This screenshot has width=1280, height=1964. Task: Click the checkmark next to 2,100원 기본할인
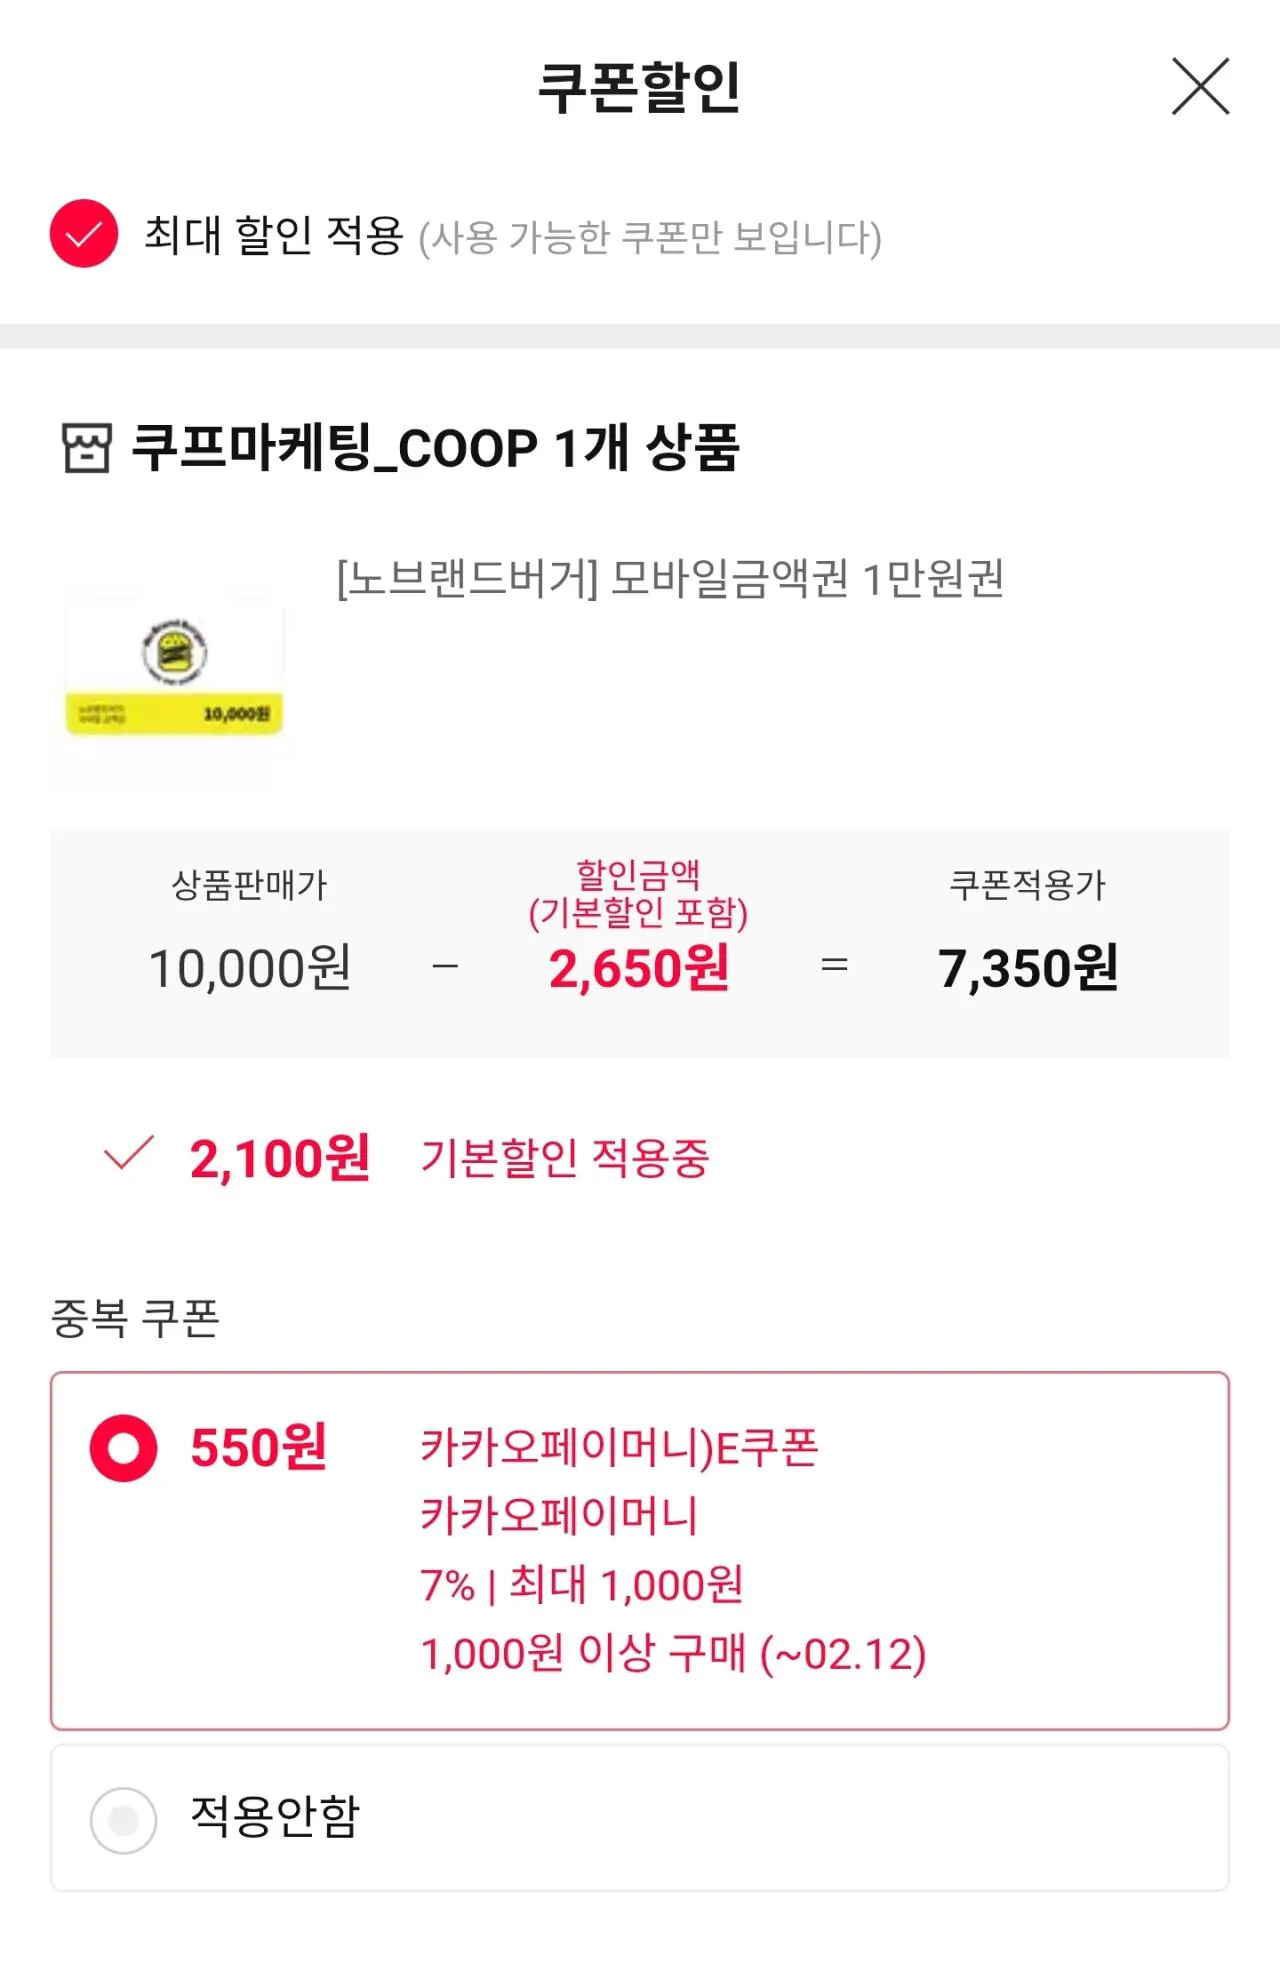point(129,1154)
